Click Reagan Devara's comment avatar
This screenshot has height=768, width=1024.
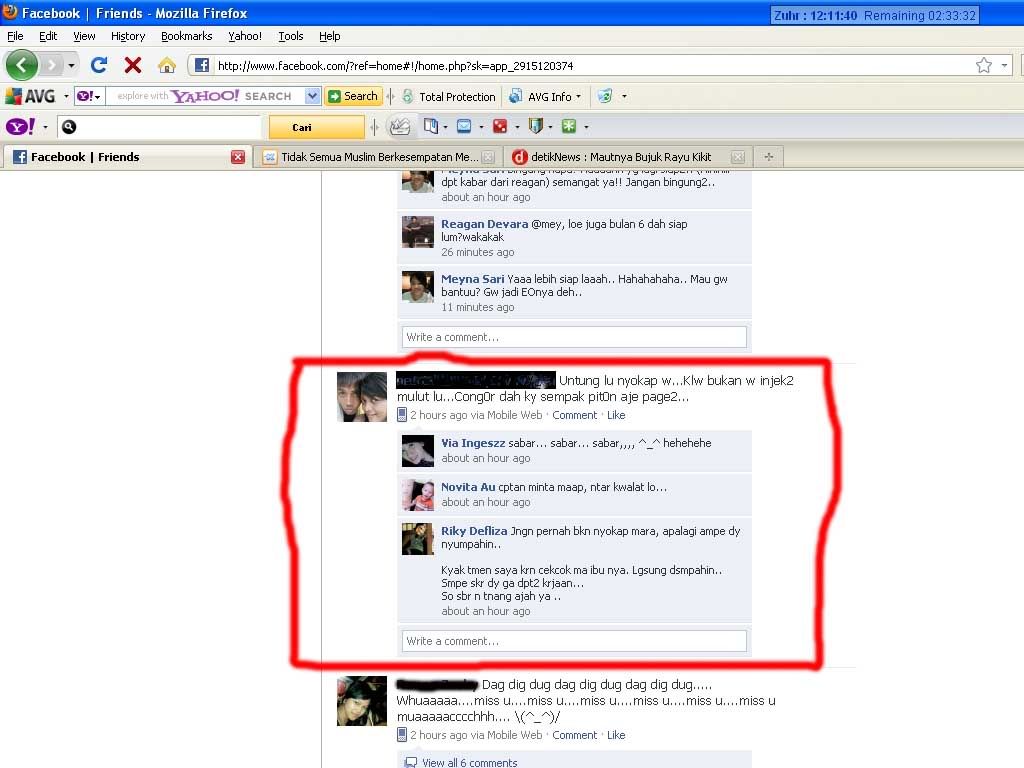(417, 232)
